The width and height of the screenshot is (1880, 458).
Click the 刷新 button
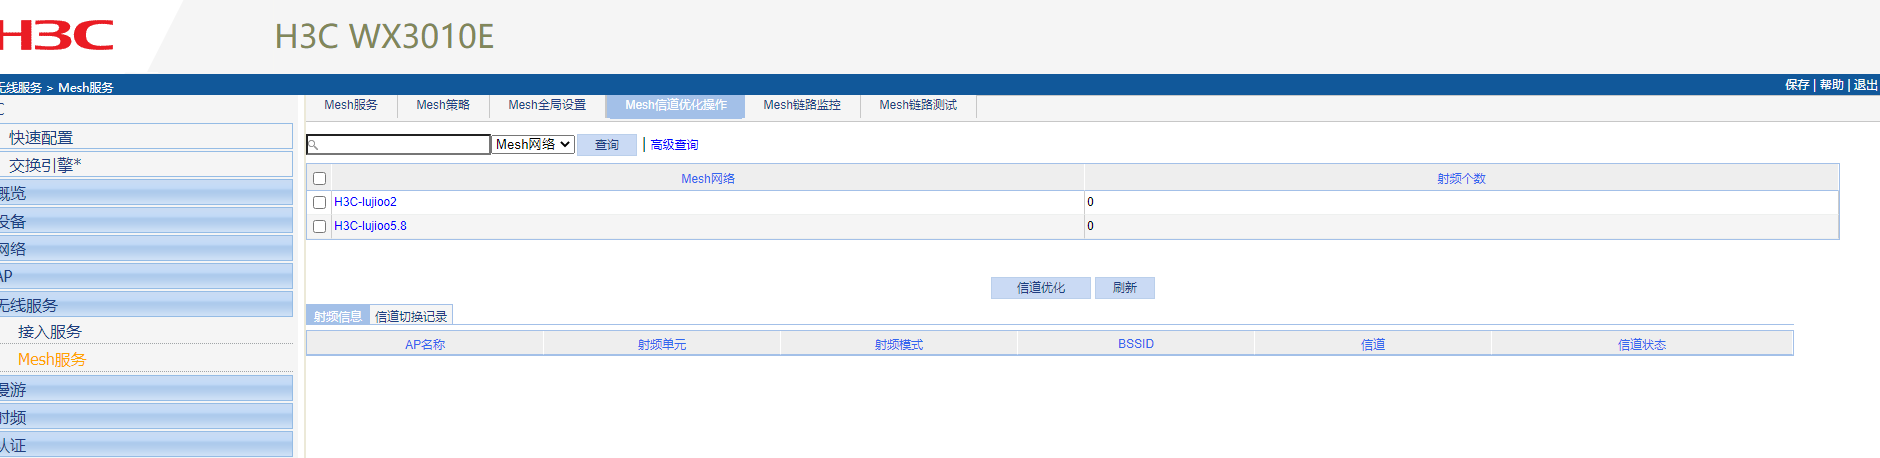1125,288
